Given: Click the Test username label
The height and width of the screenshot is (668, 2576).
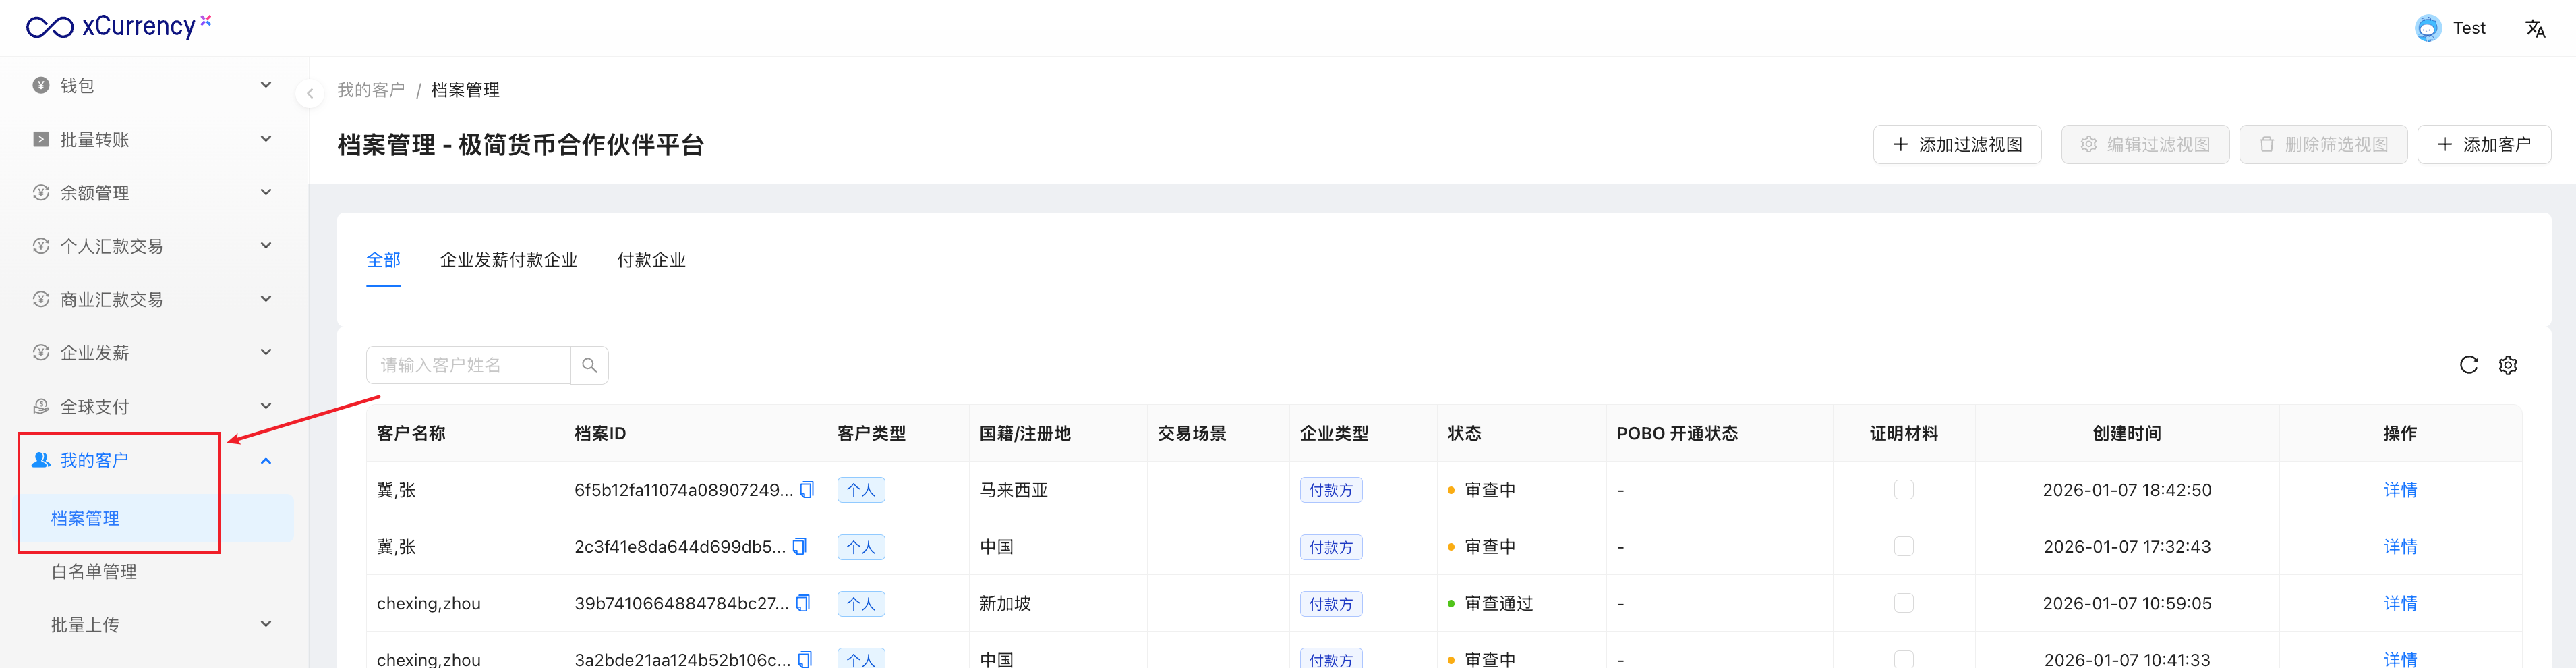Looking at the screenshot, I should (x=2469, y=28).
